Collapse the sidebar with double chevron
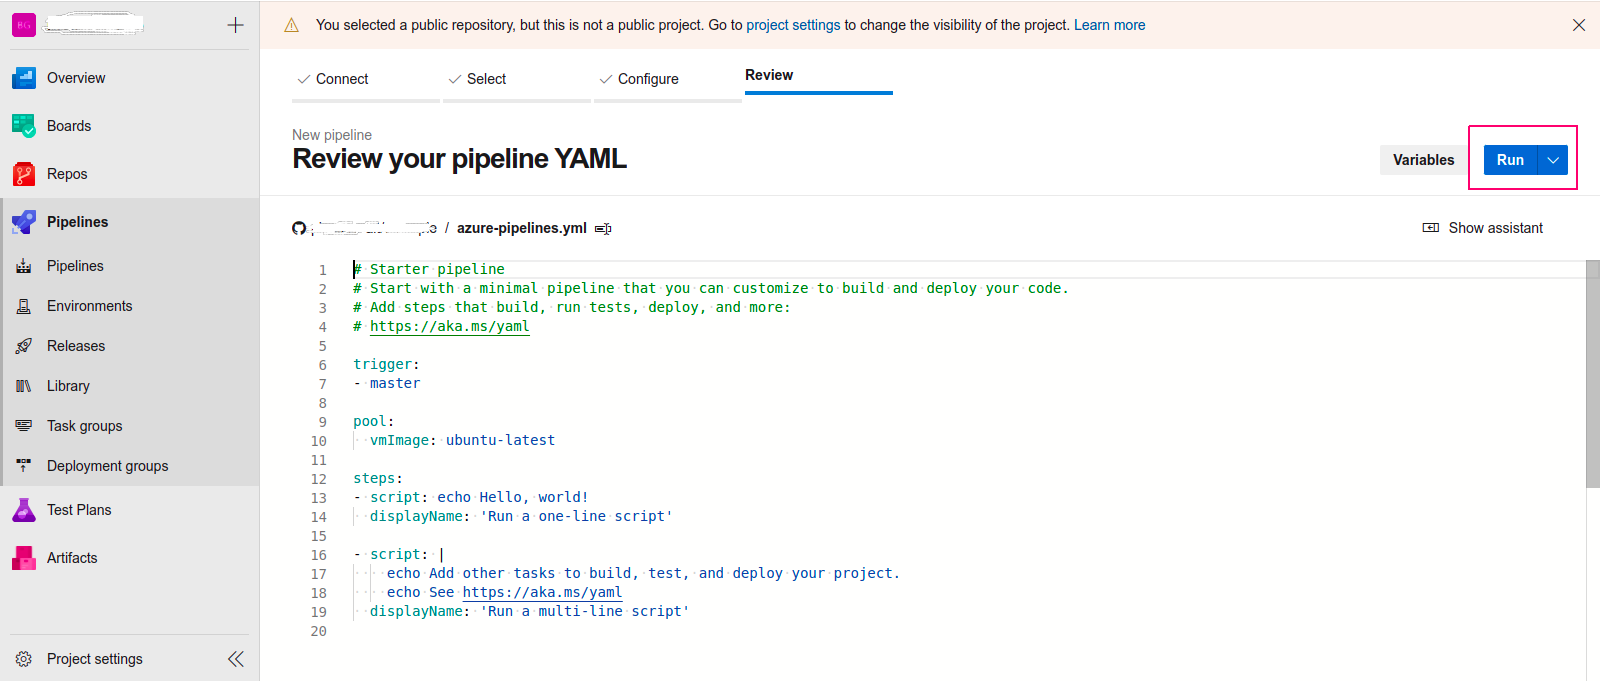 [x=236, y=659]
